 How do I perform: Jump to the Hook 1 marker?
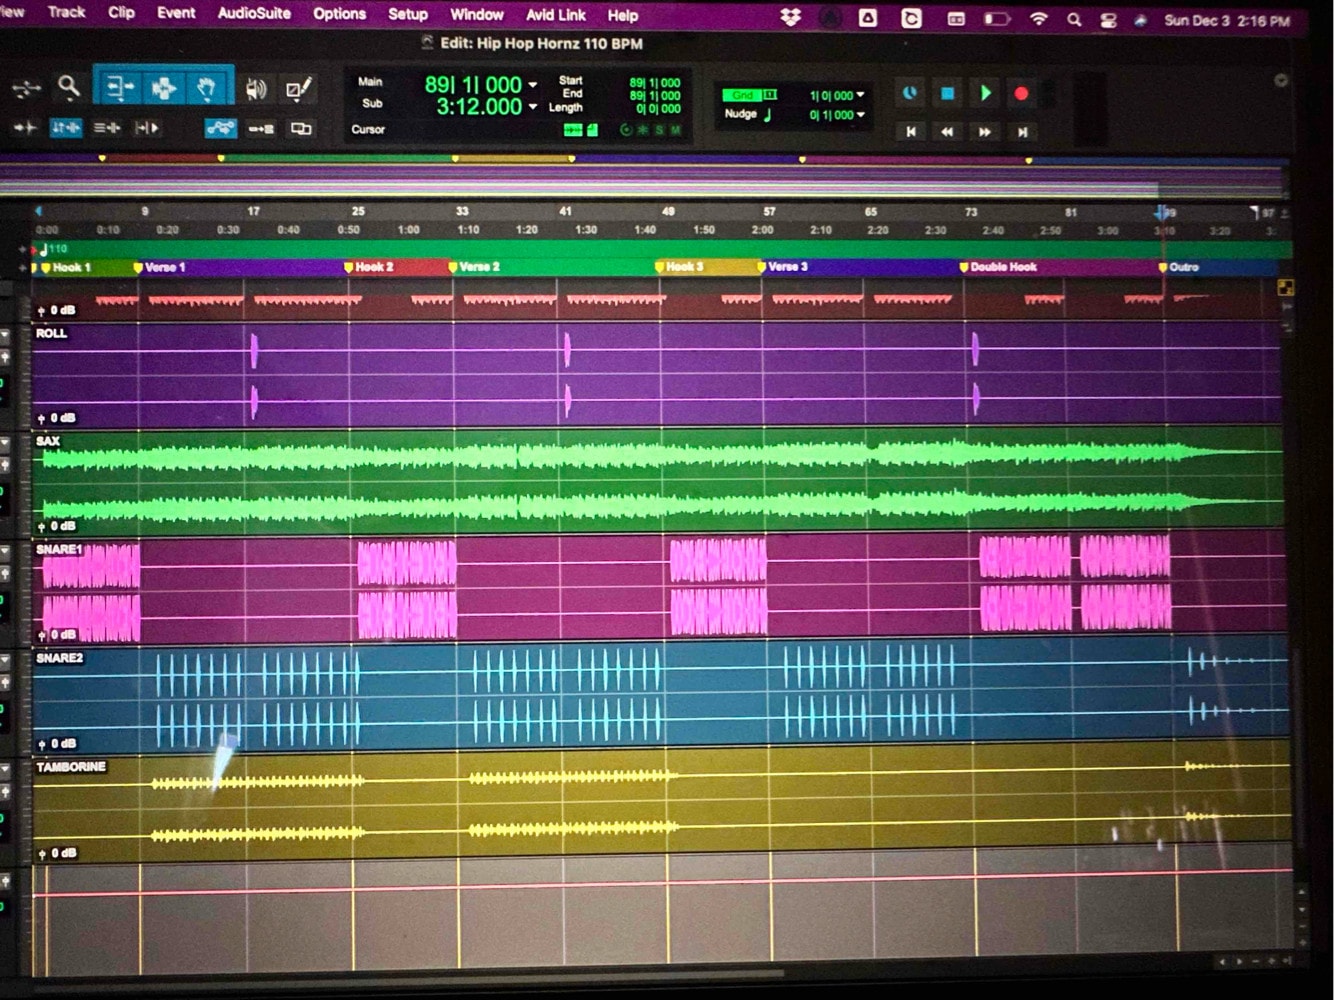point(66,268)
